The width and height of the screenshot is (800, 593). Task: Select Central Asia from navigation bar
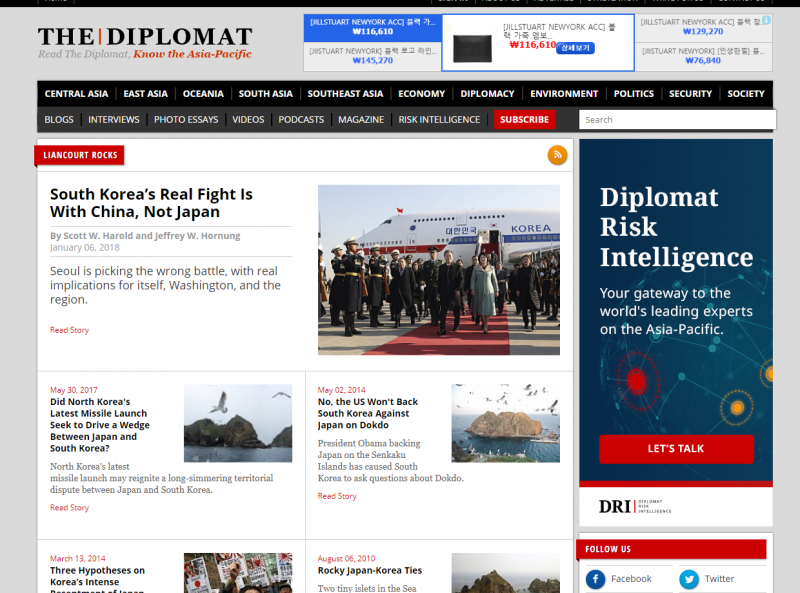point(76,94)
